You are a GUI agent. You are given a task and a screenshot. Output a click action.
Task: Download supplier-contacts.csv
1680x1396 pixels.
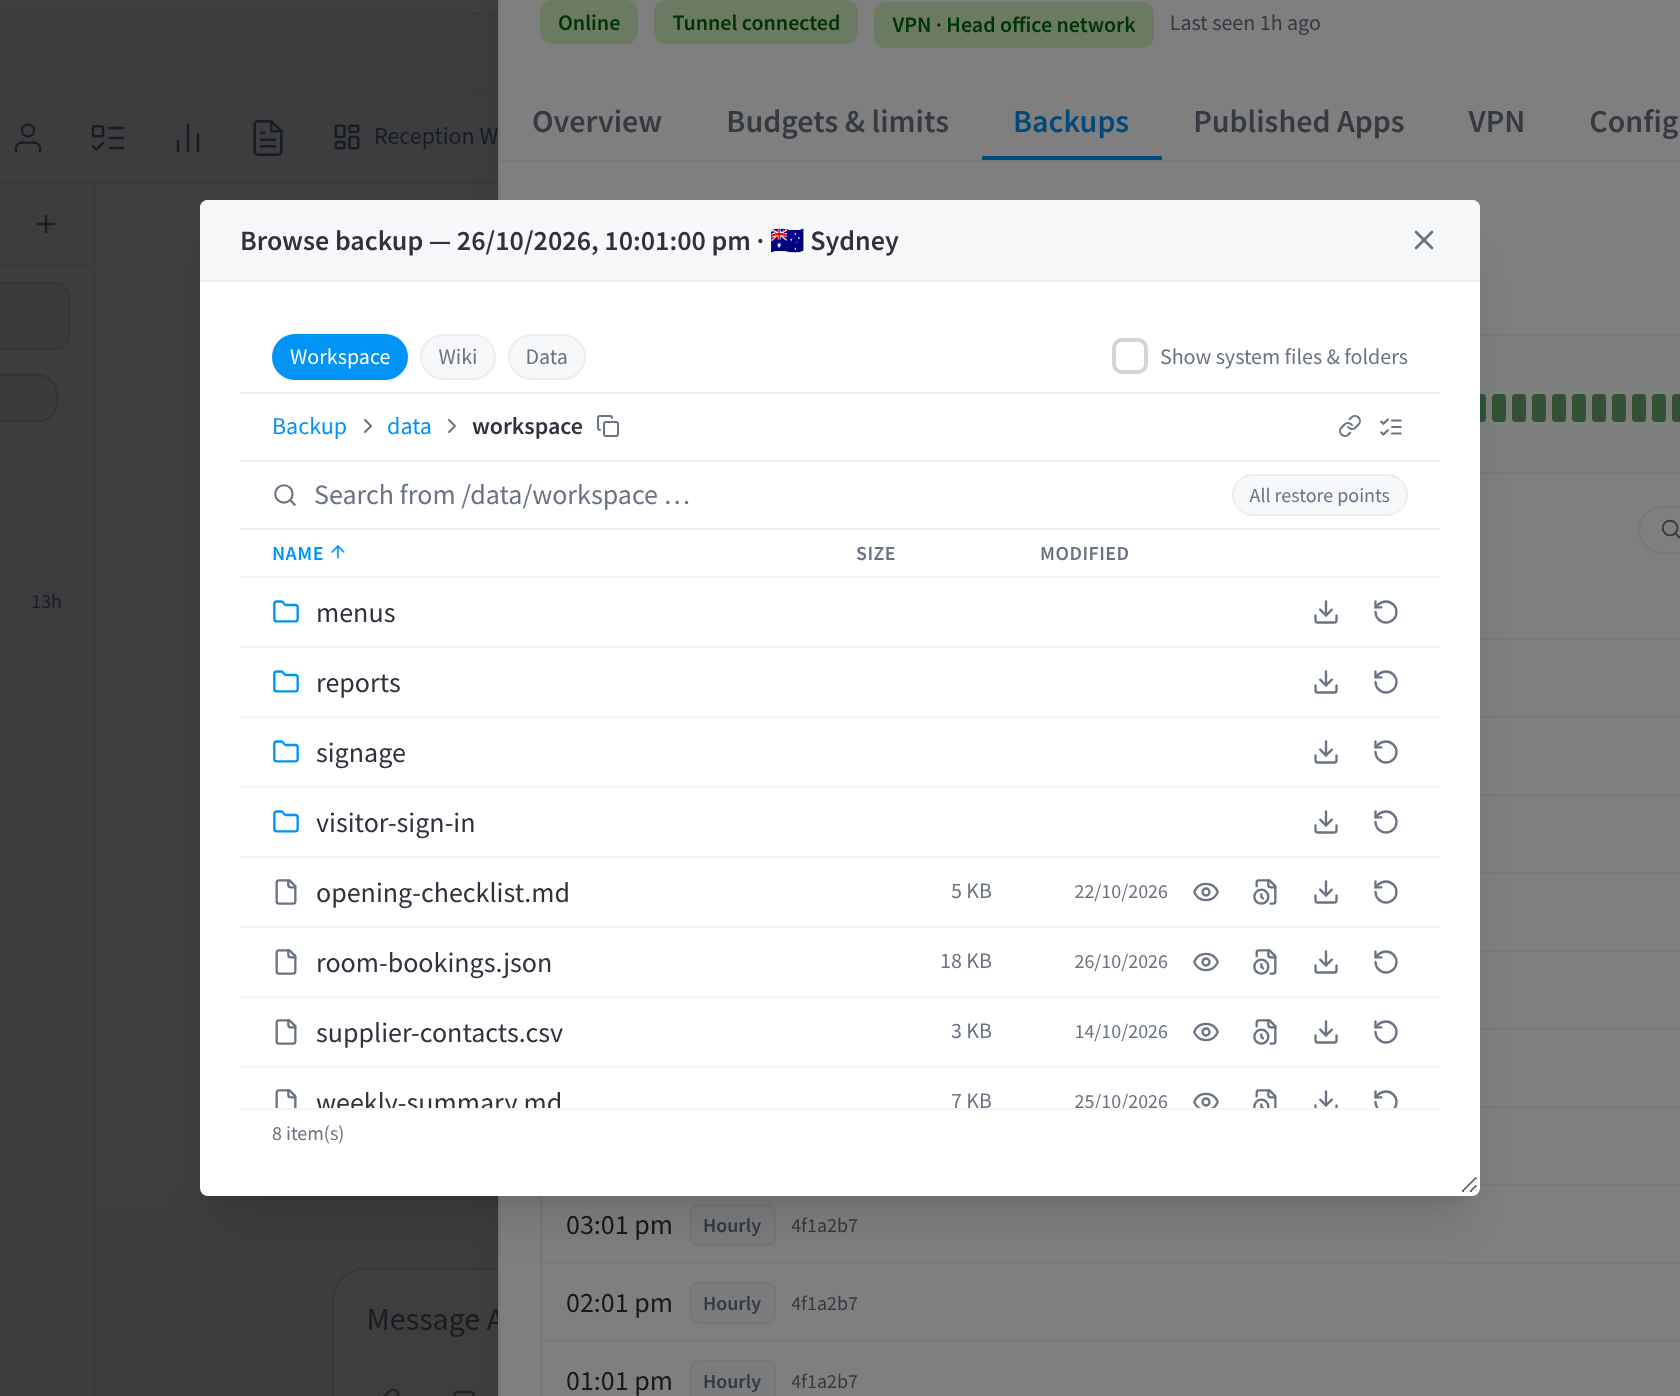point(1326,1032)
